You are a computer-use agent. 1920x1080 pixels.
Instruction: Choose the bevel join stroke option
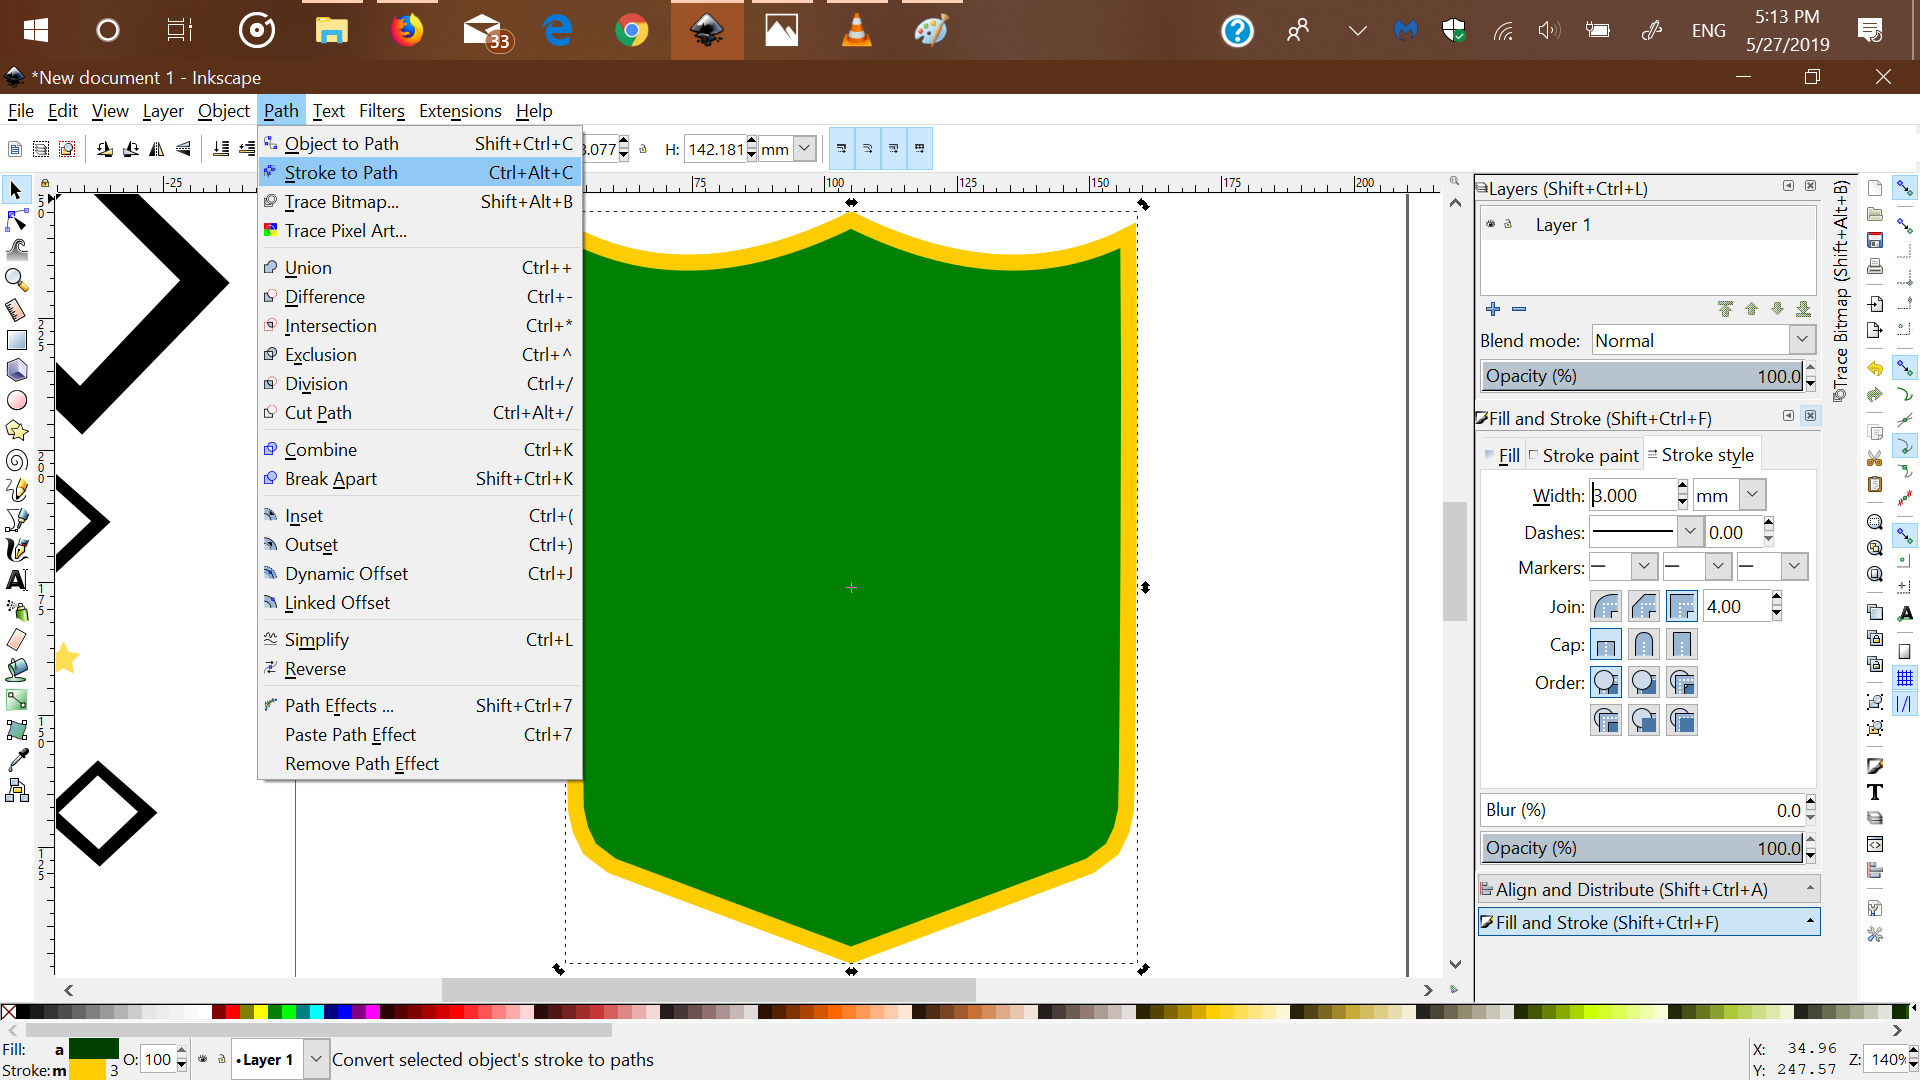click(x=1644, y=607)
